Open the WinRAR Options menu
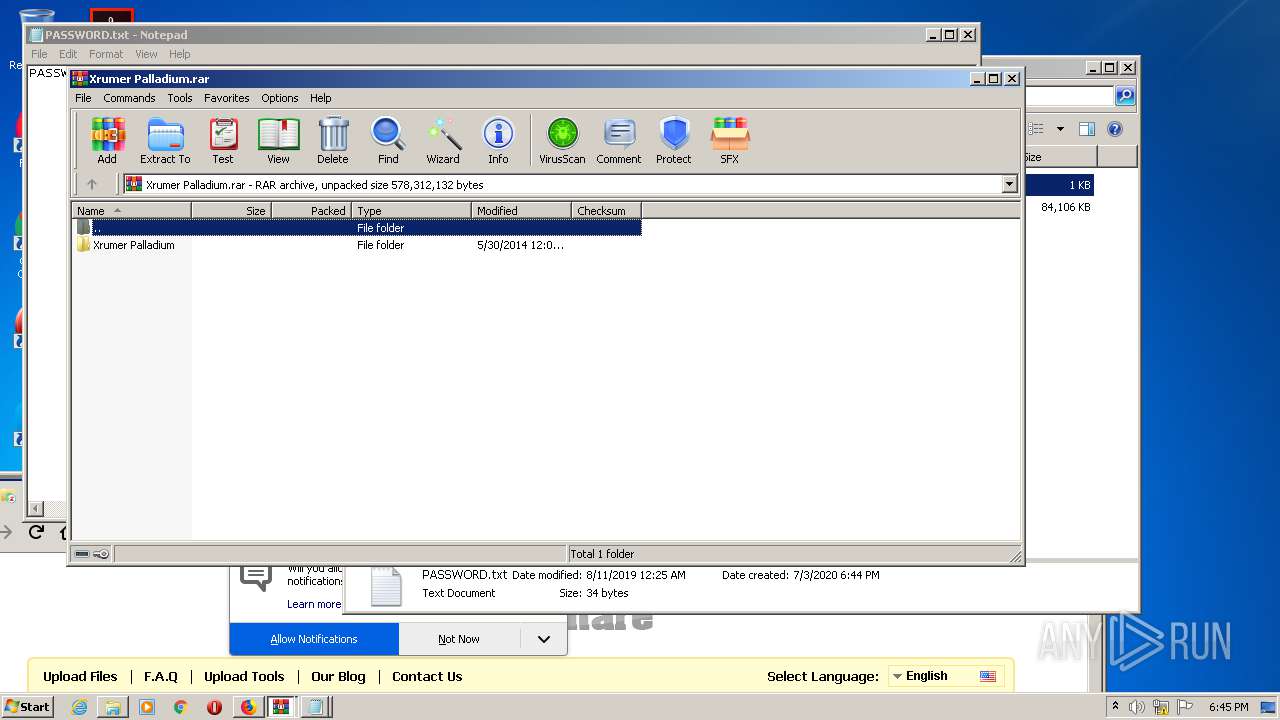The image size is (1280, 720). pyautogui.click(x=280, y=98)
